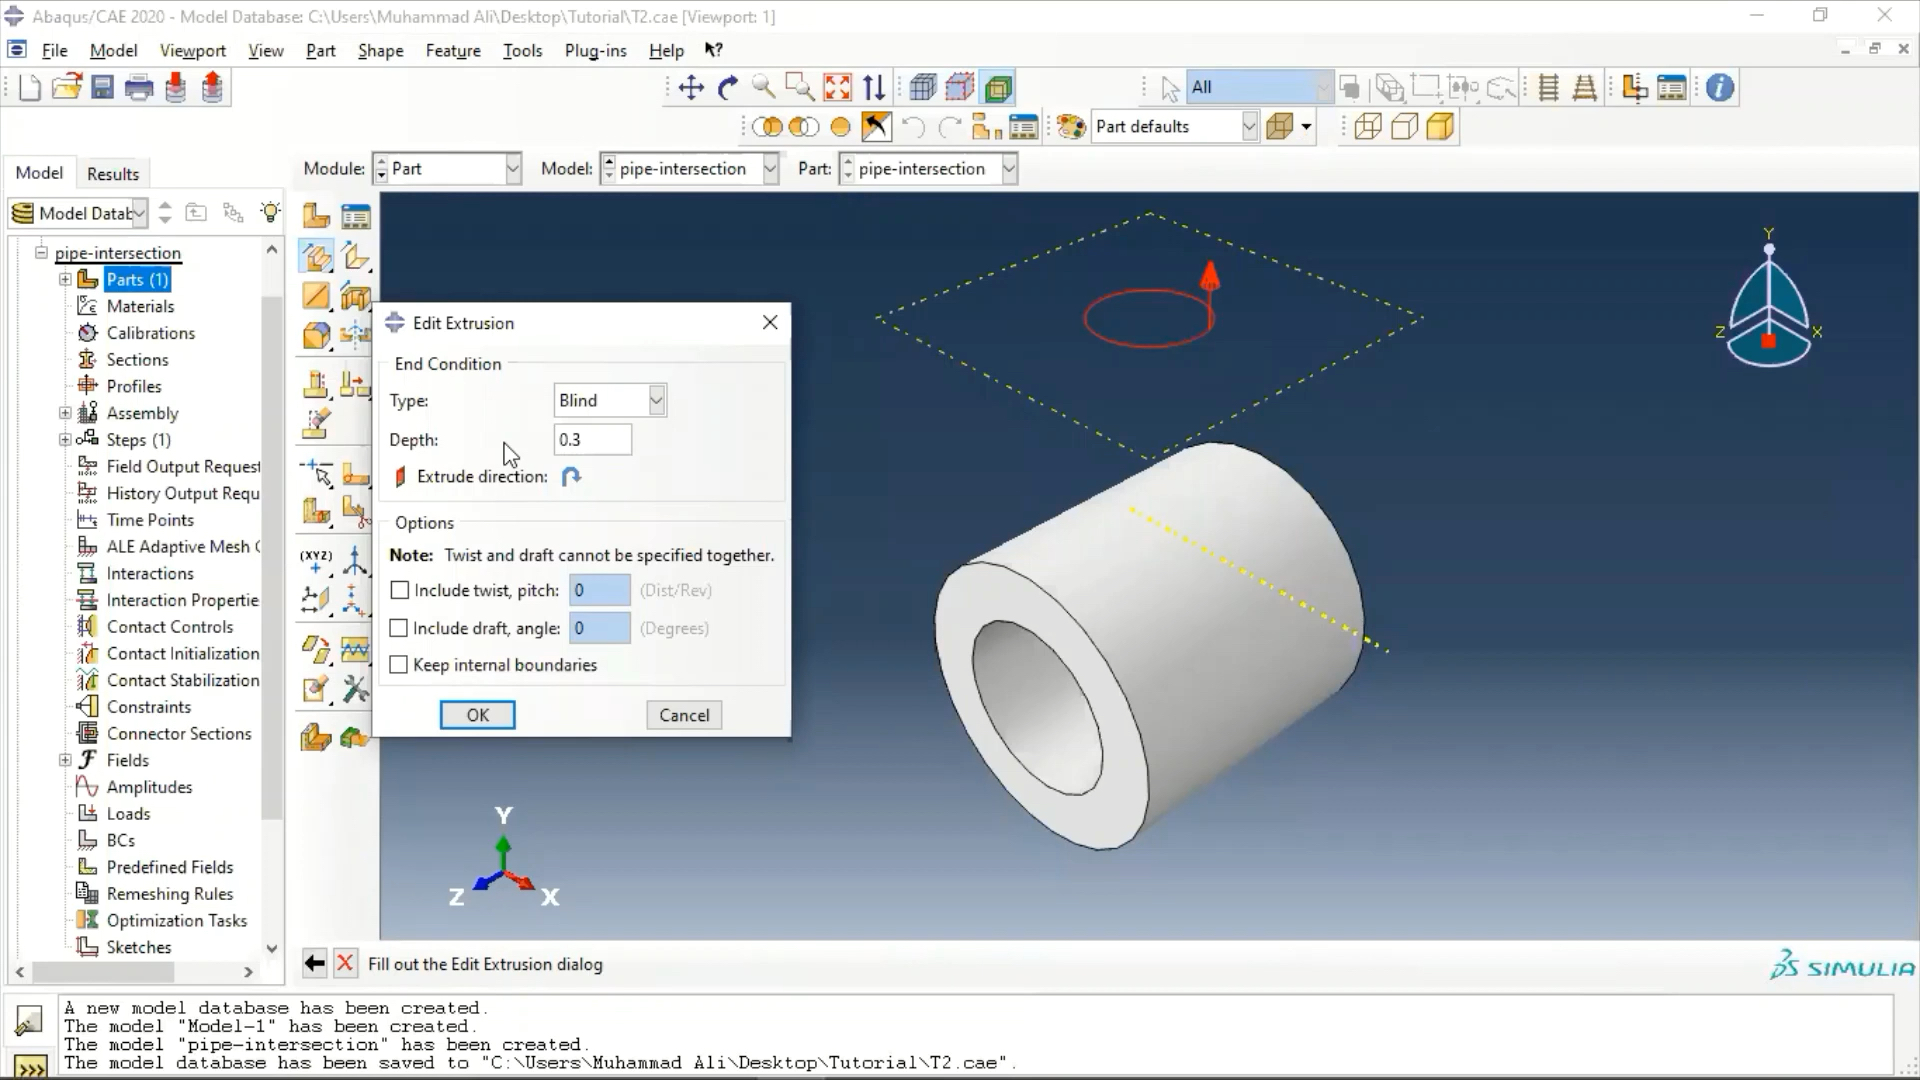Click the Feature menu in menu bar

pyautogui.click(x=452, y=49)
